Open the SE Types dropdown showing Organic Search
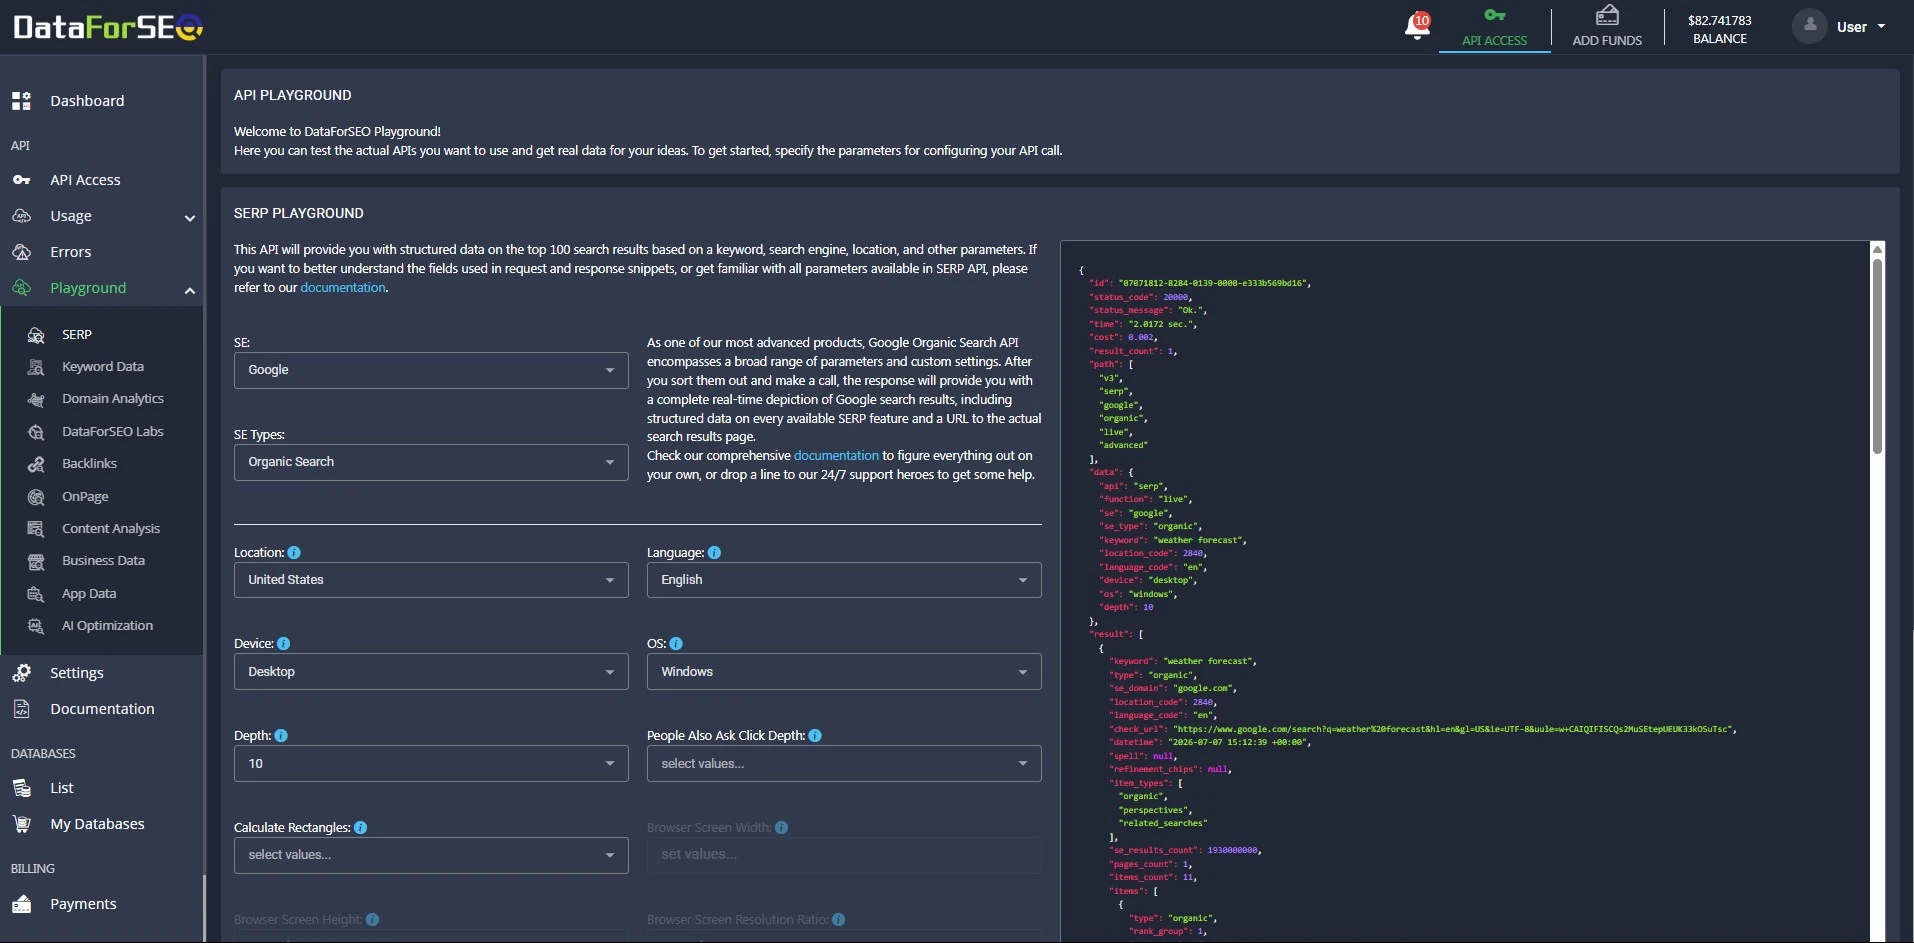The height and width of the screenshot is (943, 1914). [x=431, y=462]
